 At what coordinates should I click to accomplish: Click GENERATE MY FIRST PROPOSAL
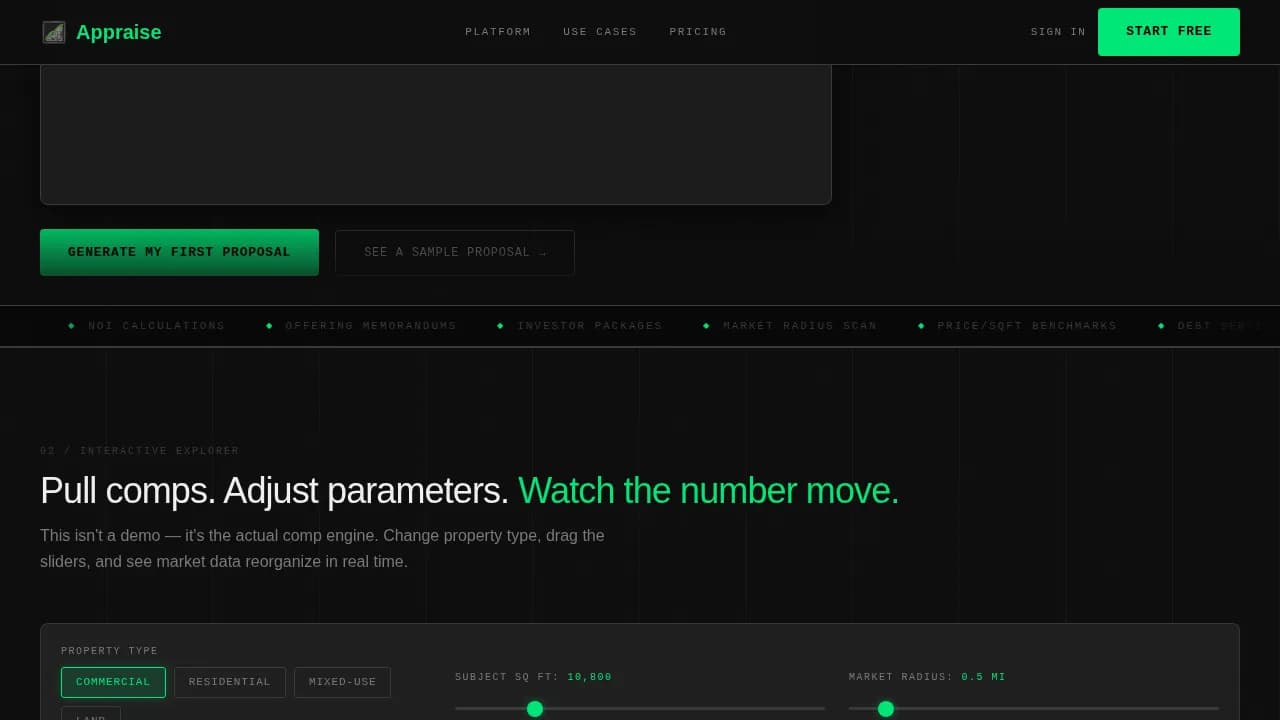pyautogui.click(x=179, y=252)
